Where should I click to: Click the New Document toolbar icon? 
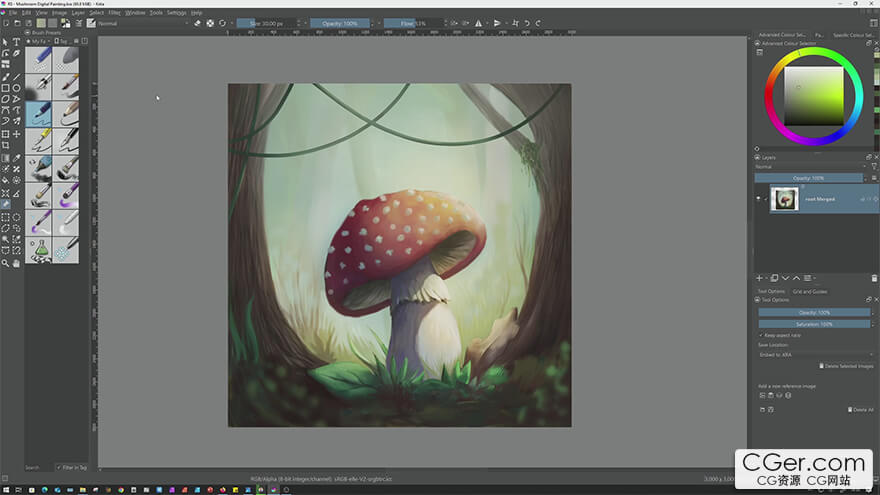click(6, 23)
